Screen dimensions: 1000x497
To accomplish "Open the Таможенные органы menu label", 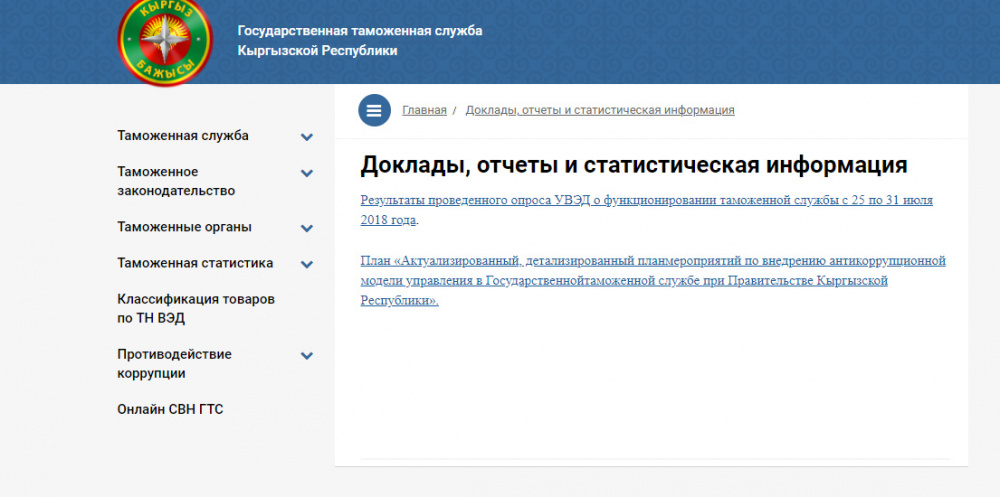I will [x=184, y=227].
